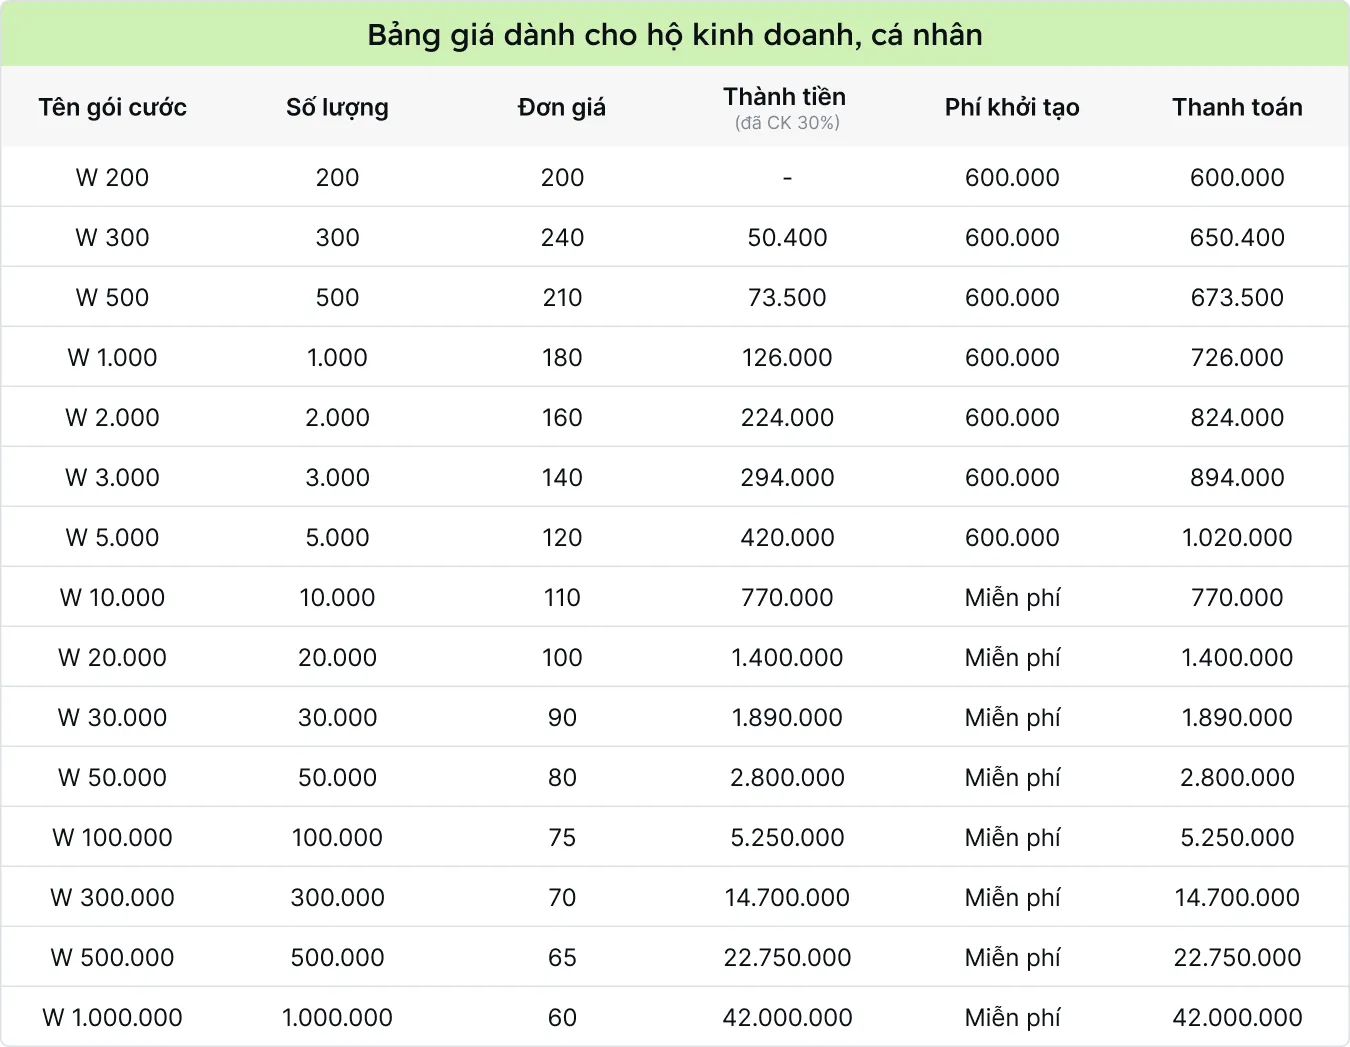1350x1047 pixels.
Task: Click 'Miễn phí' in the W 10.000 row
Action: pyautogui.click(x=1012, y=597)
